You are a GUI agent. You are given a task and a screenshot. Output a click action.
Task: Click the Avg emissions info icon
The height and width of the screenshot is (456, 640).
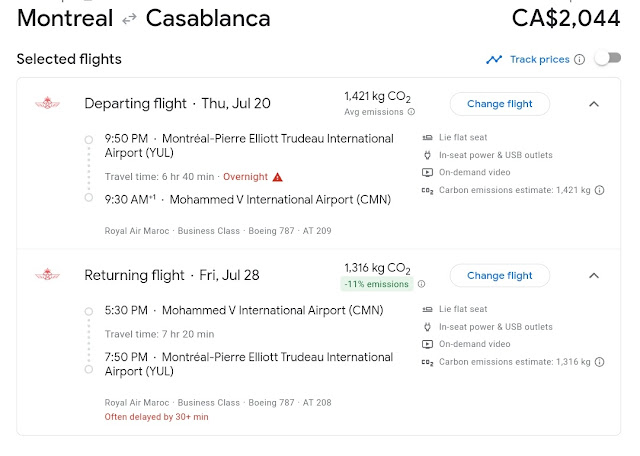[x=411, y=112]
